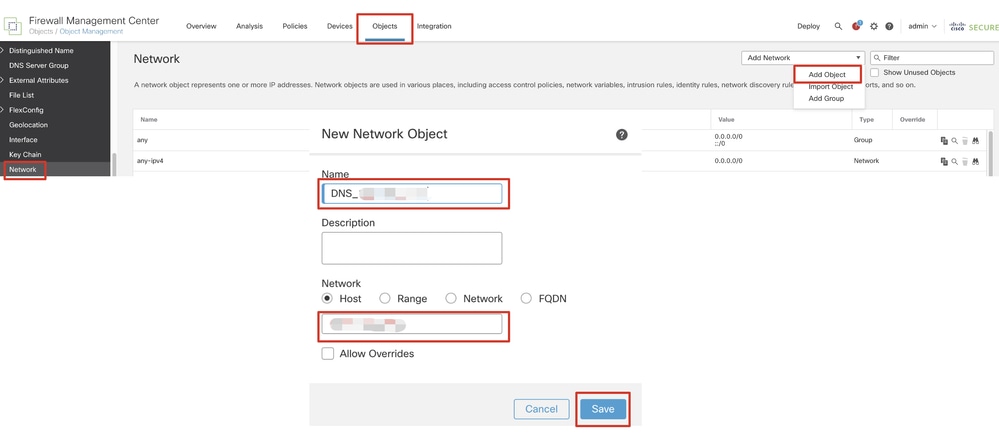
Task: Choose Add Group from dropdown menu
Action: (826, 99)
